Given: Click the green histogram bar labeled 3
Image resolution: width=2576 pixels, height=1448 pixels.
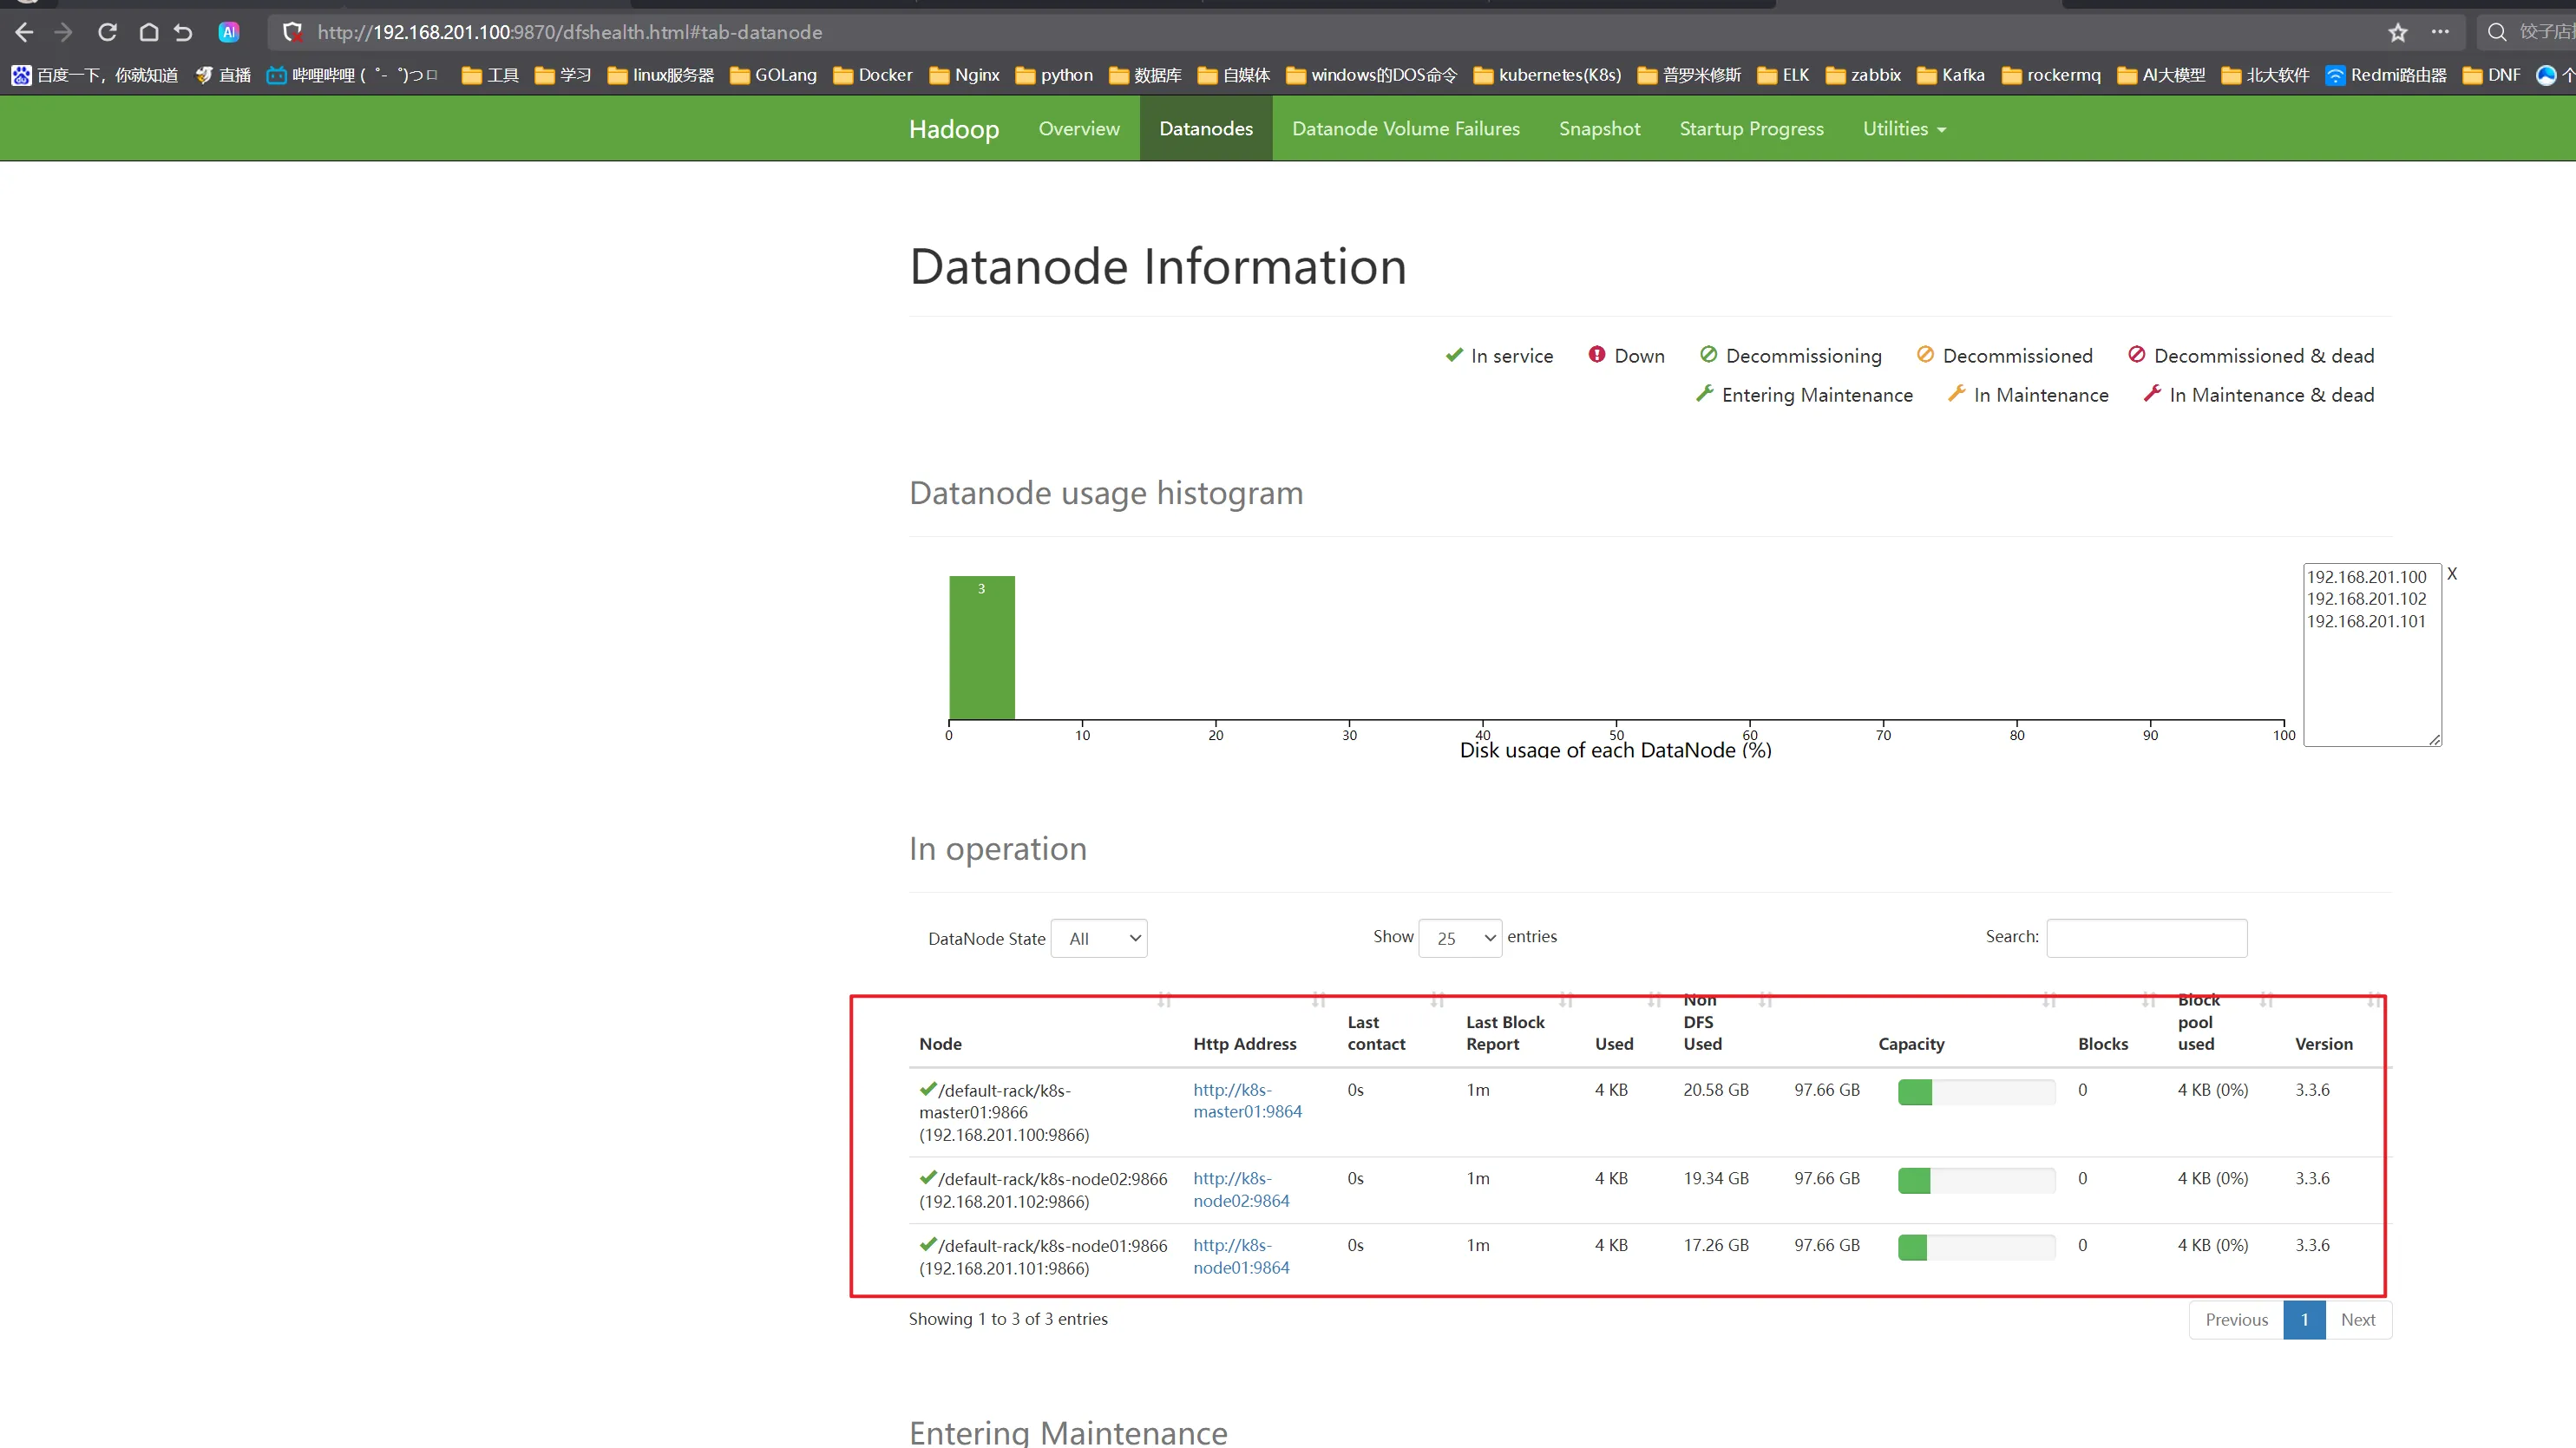Looking at the screenshot, I should tap(981, 648).
